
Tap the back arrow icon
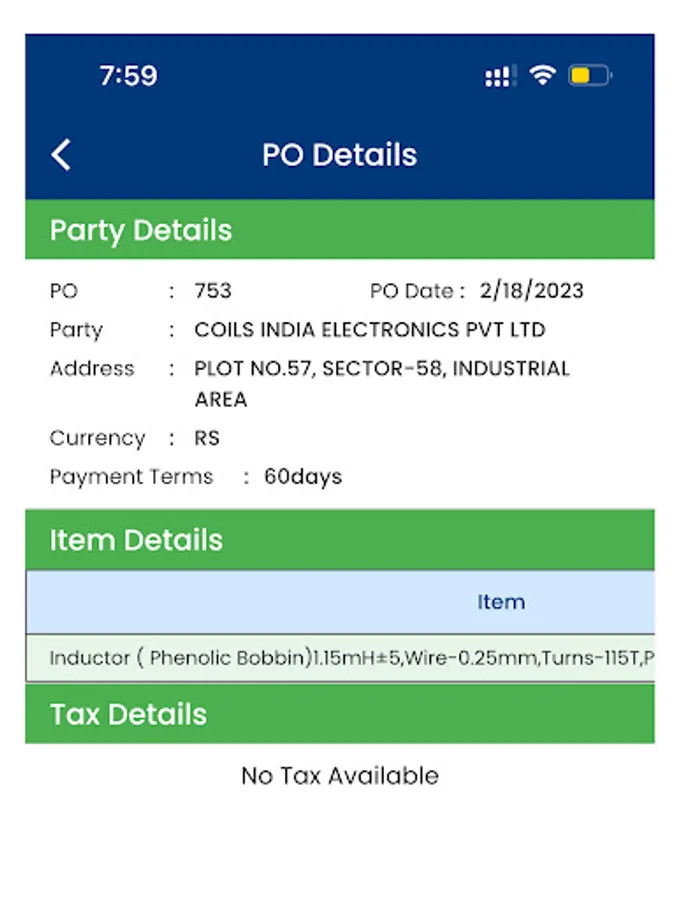pos(61,155)
